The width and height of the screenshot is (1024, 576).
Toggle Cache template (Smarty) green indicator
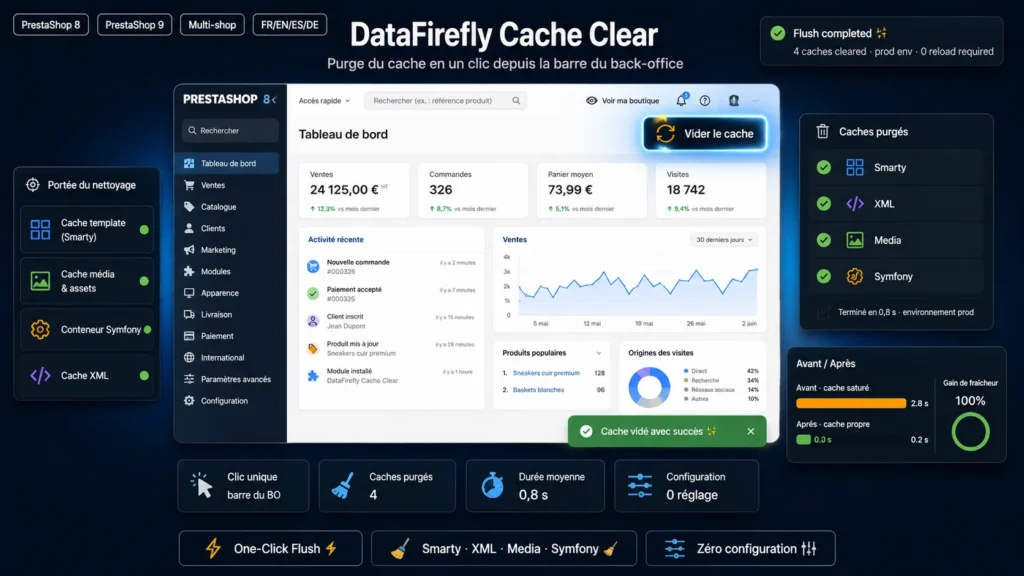point(144,230)
